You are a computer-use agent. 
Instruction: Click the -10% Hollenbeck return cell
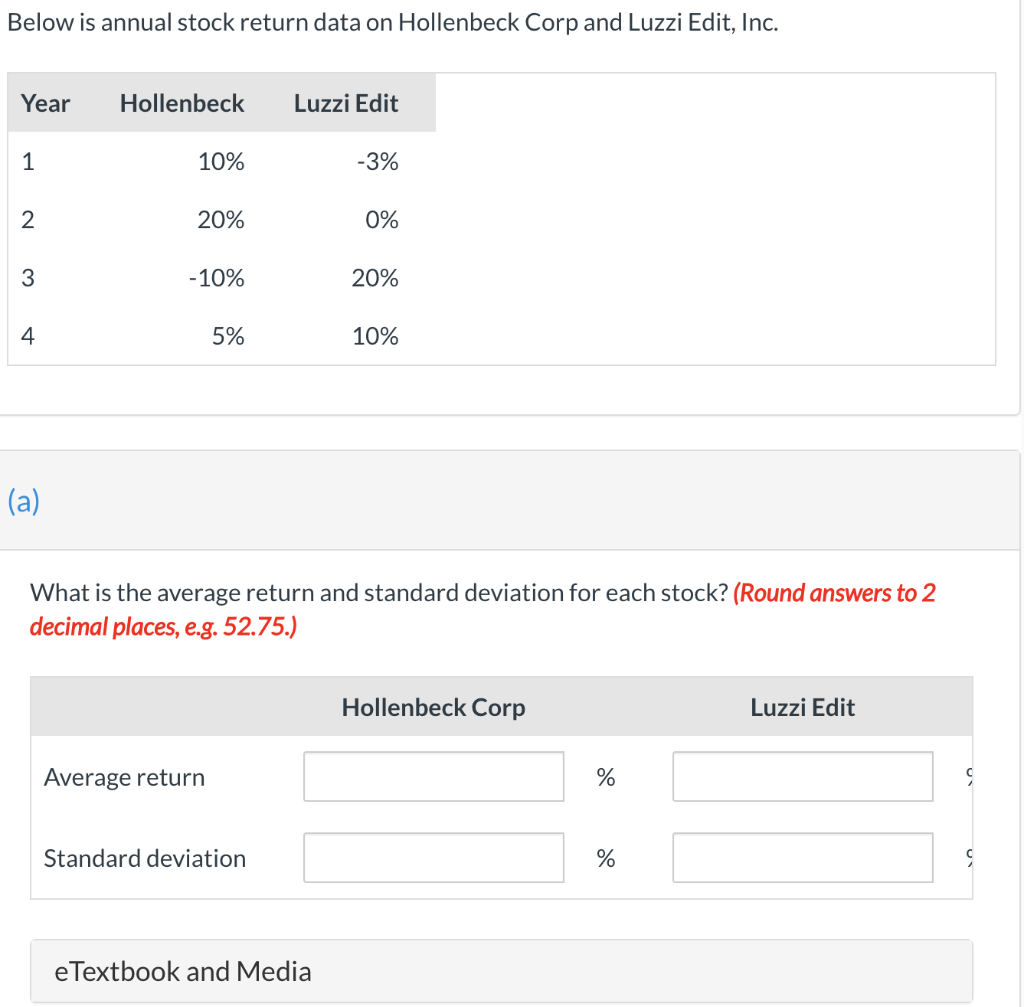tap(216, 278)
